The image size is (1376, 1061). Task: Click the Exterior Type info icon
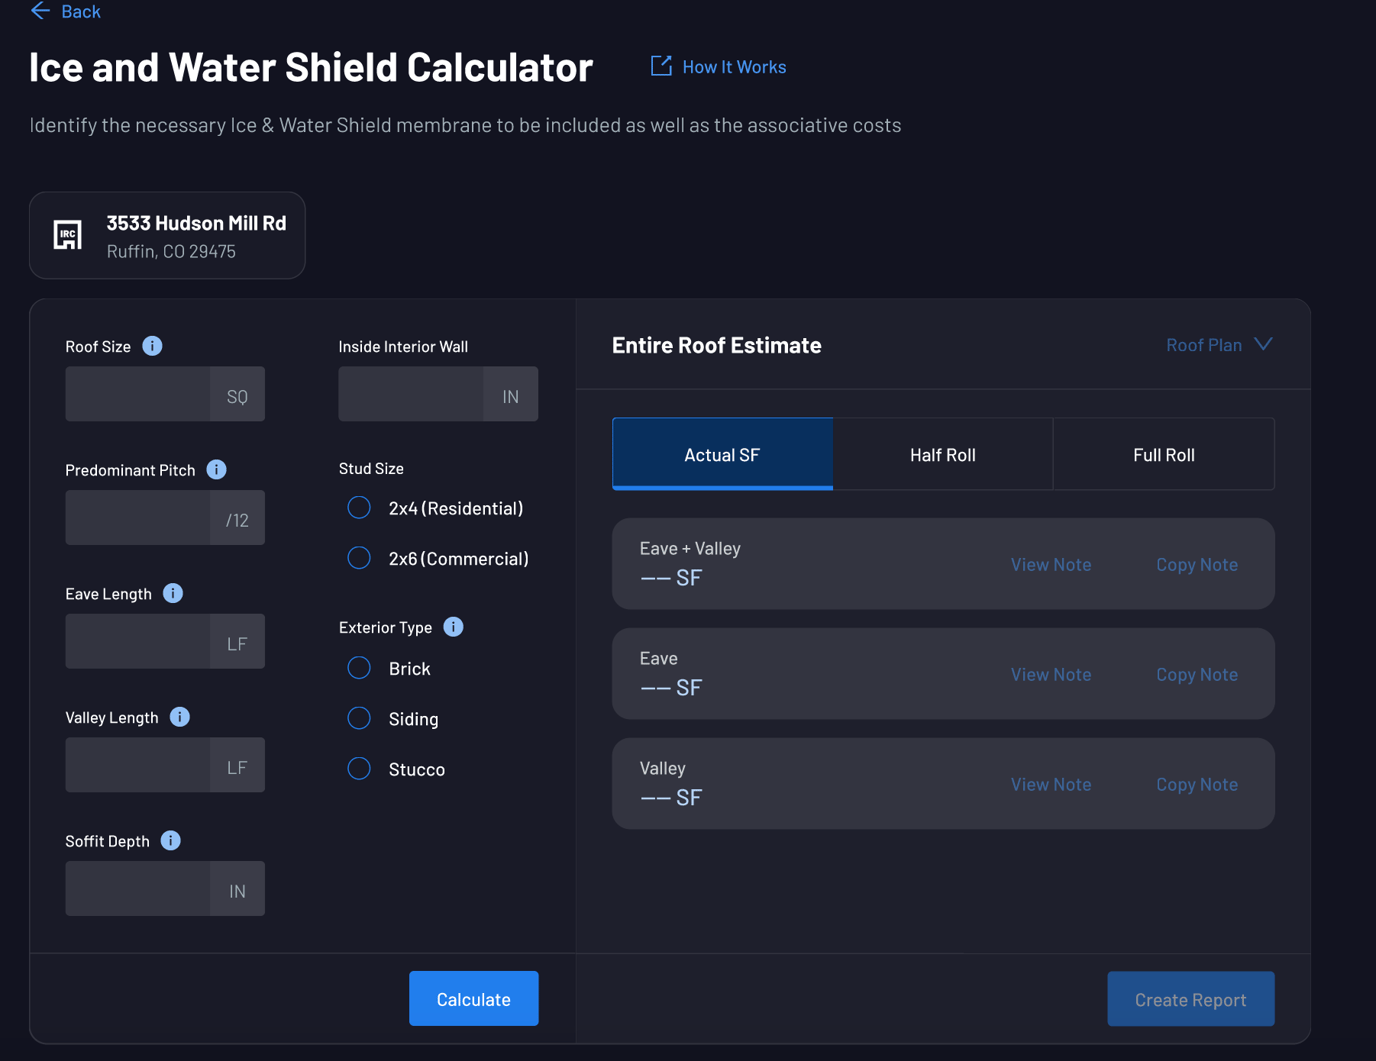[453, 627]
